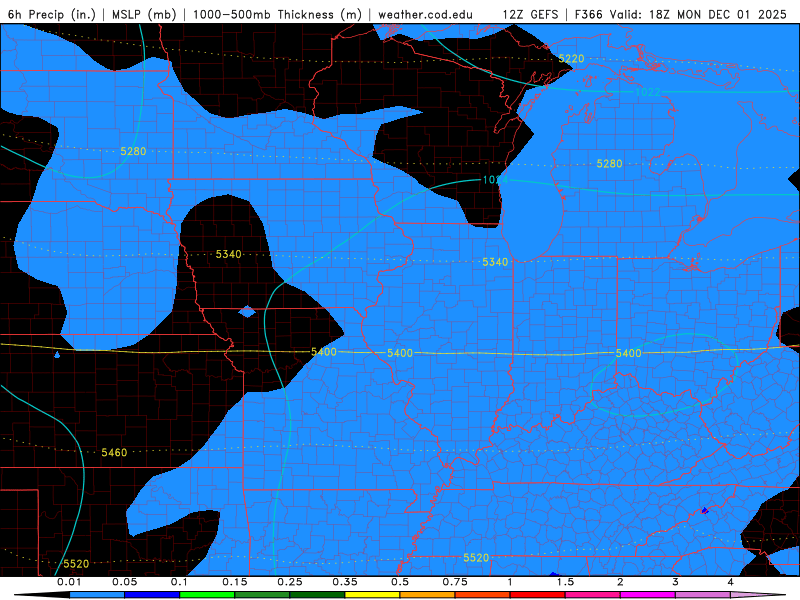Click the "6h Precip (in.)" header label
The width and height of the screenshot is (800, 600).
(x=52, y=14)
